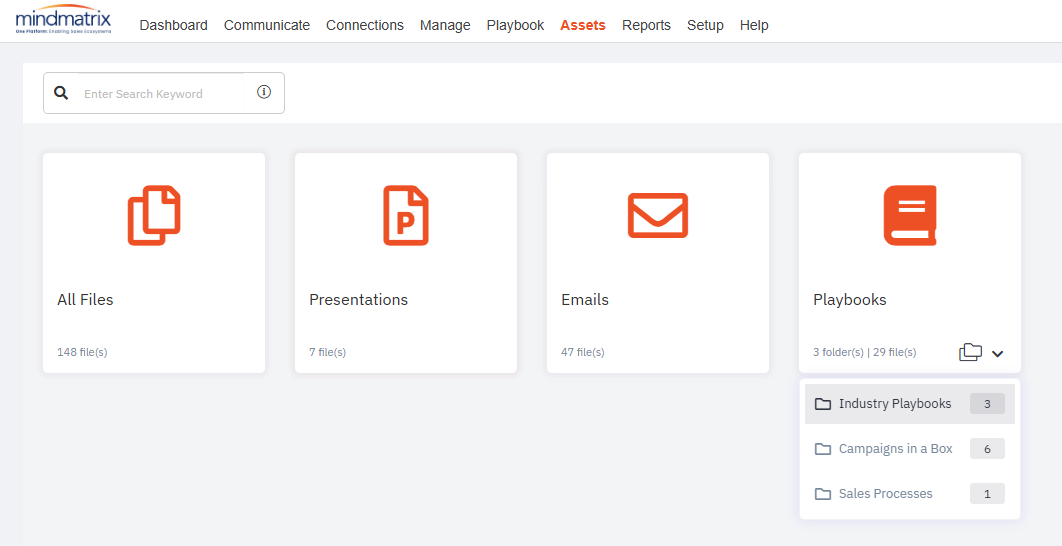Click the Mindmatrix logo

(x=64, y=20)
